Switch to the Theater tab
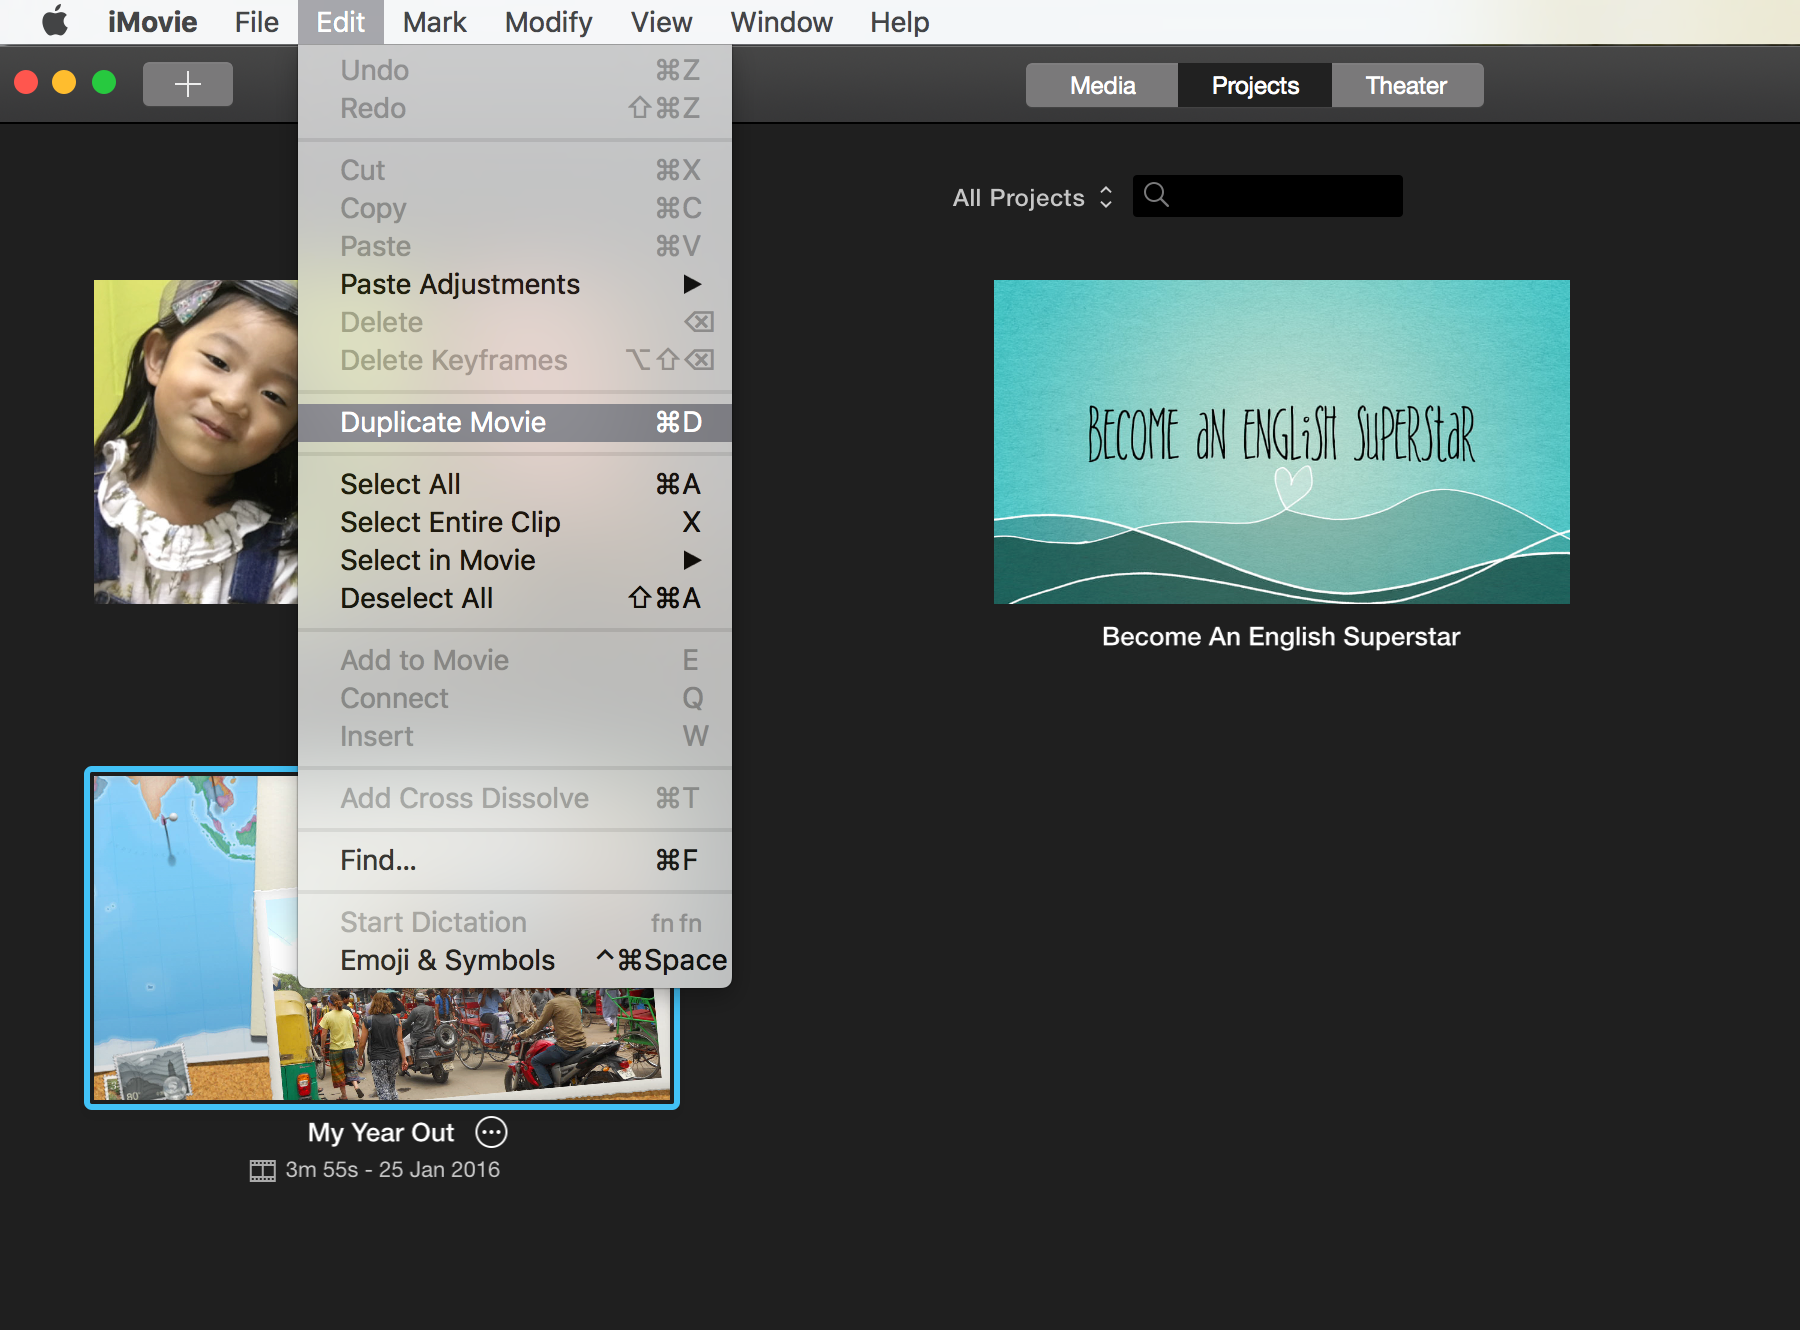This screenshot has height=1330, width=1800. click(x=1406, y=85)
